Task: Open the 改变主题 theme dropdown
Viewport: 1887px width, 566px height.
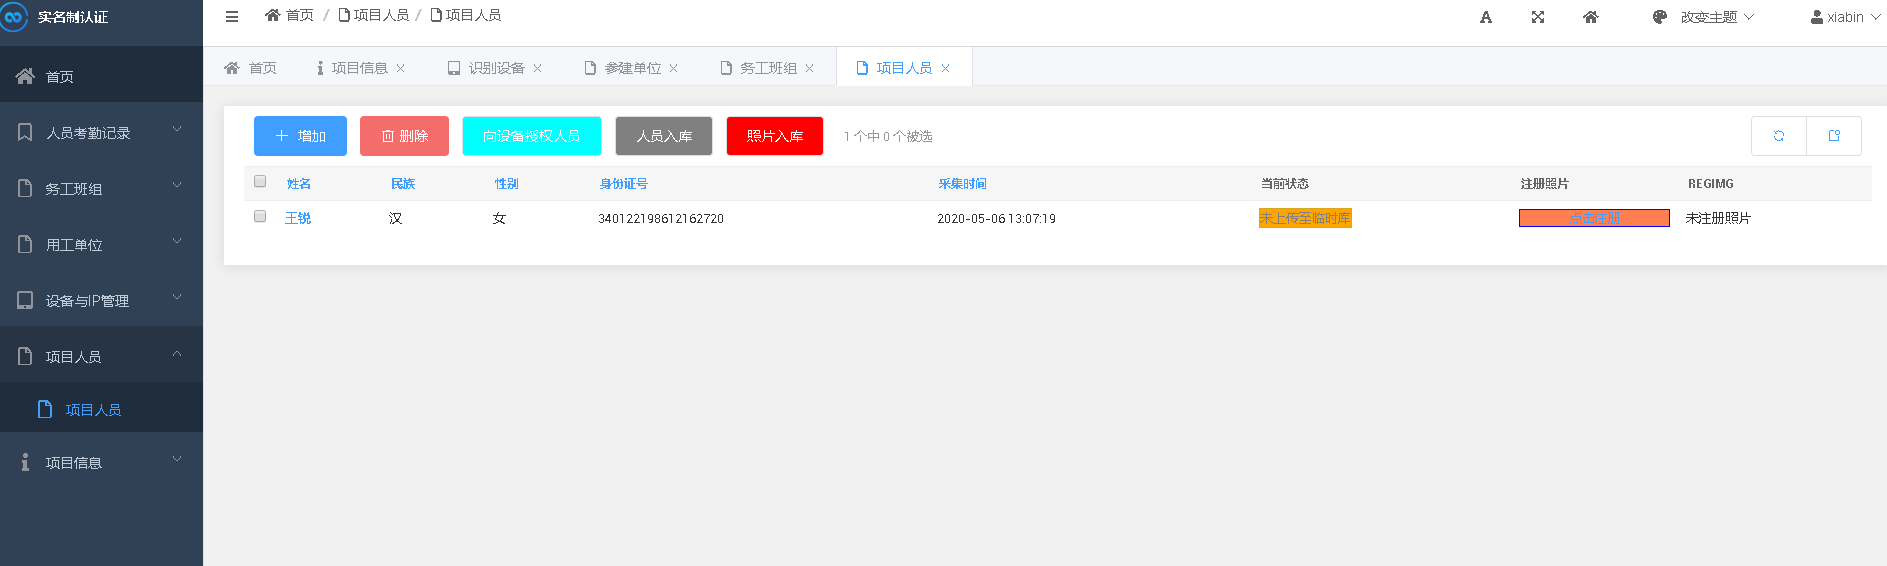Action: [1704, 17]
